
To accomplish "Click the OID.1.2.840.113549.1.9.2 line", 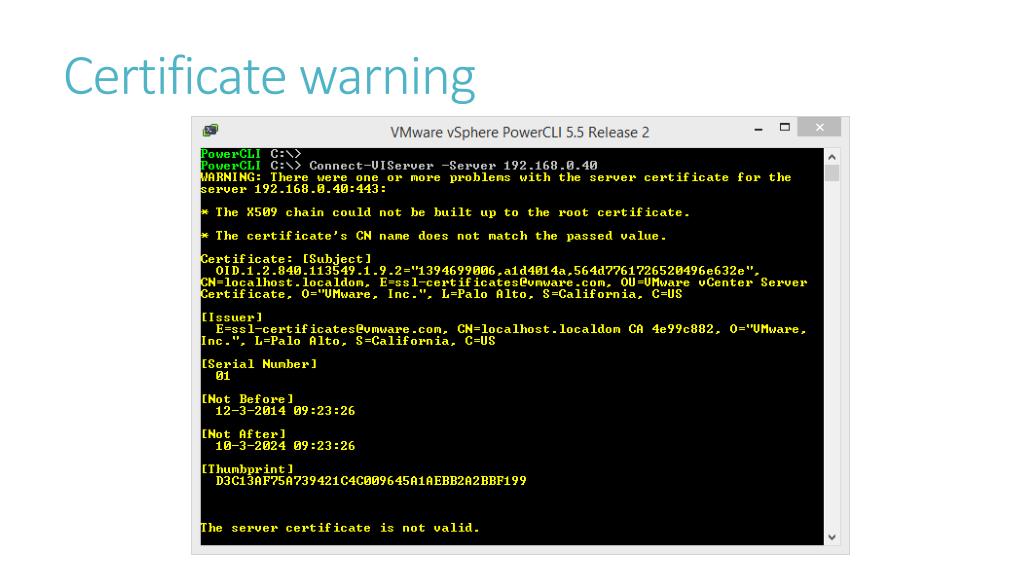I will [487, 271].
